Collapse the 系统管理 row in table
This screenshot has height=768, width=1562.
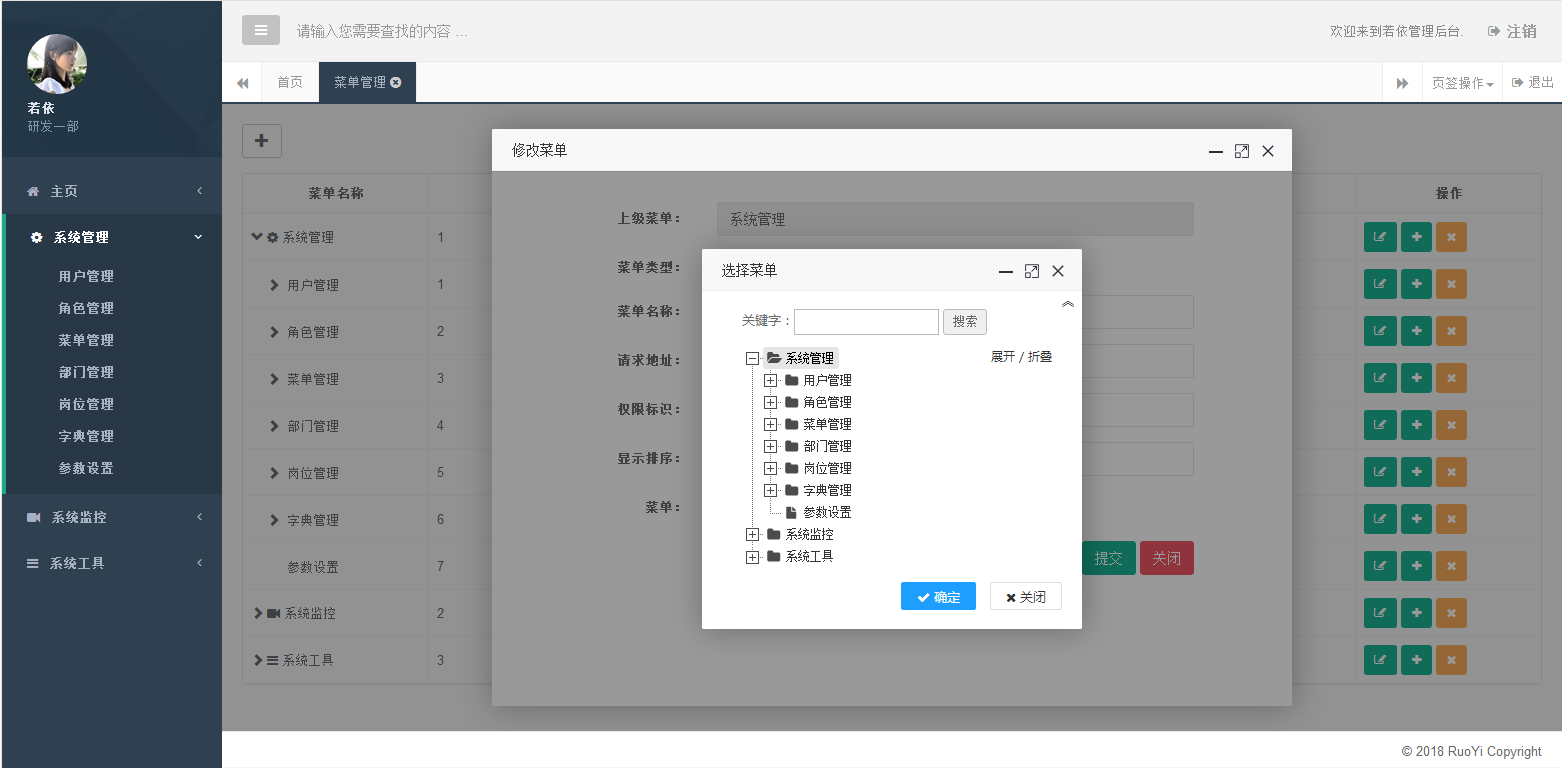[x=257, y=237]
